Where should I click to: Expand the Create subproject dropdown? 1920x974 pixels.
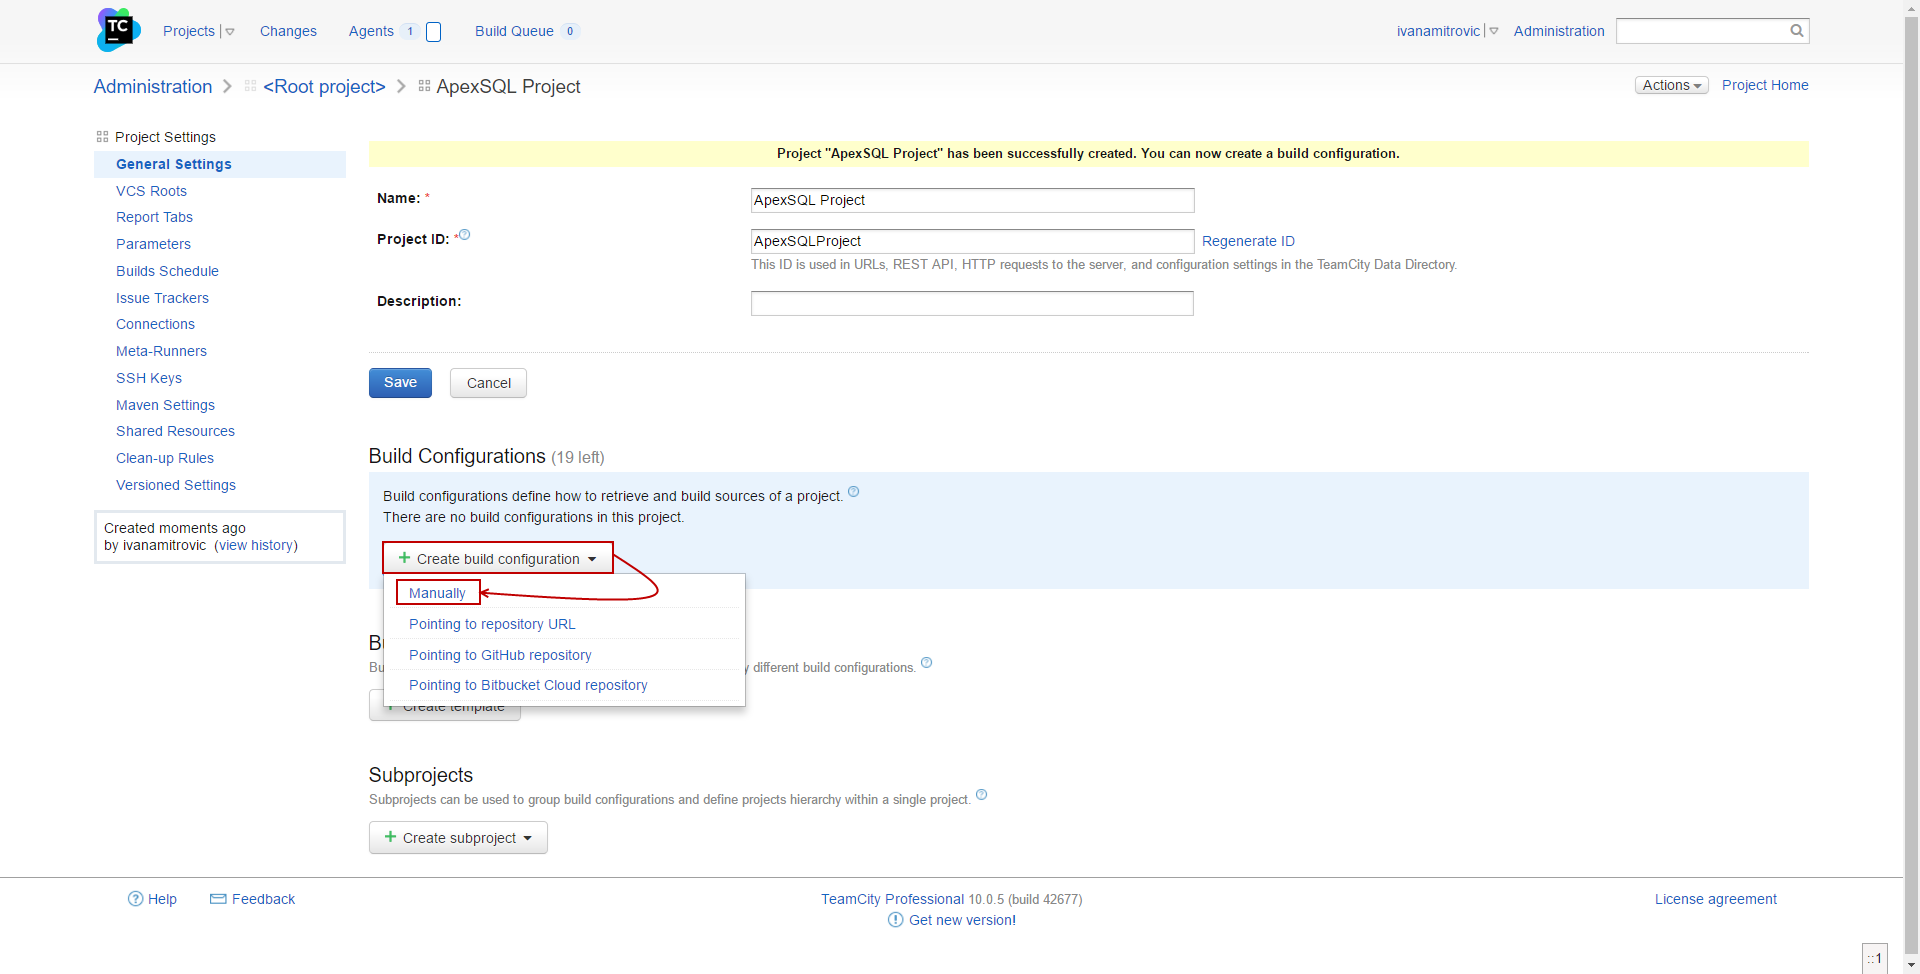pos(527,838)
